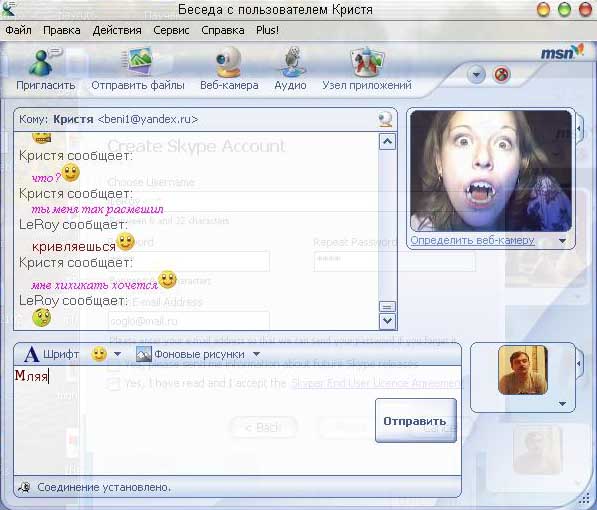The height and width of the screenshot is (510, 597).
Task: Open the Правка menu
Action: (61, 30)
